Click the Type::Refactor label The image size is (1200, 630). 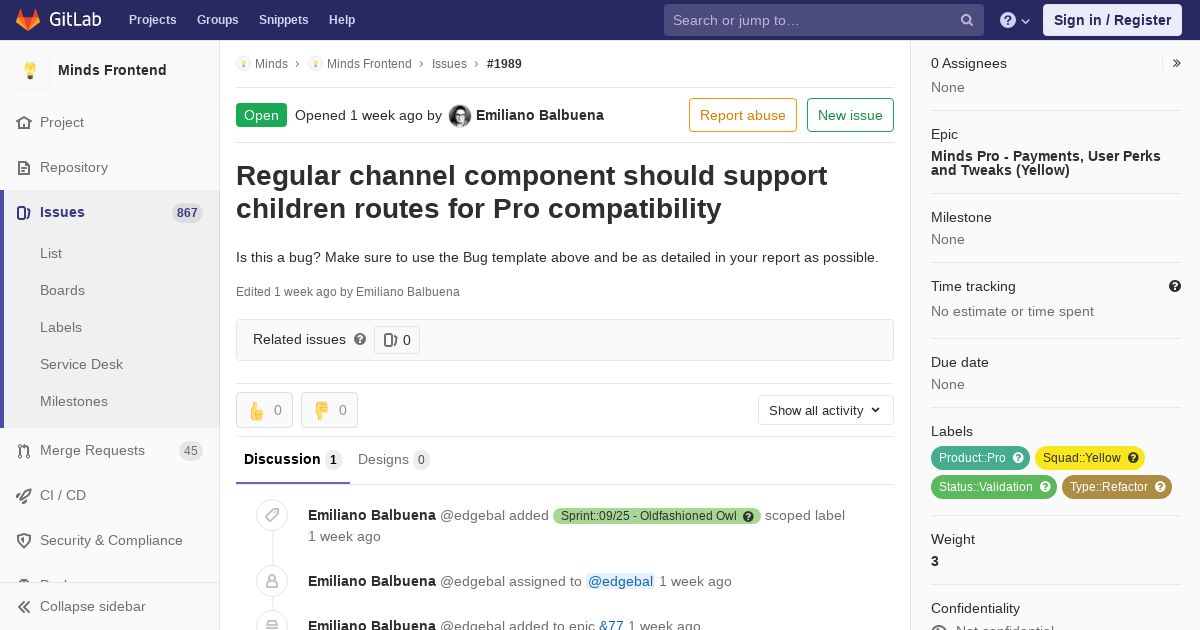1116,487
